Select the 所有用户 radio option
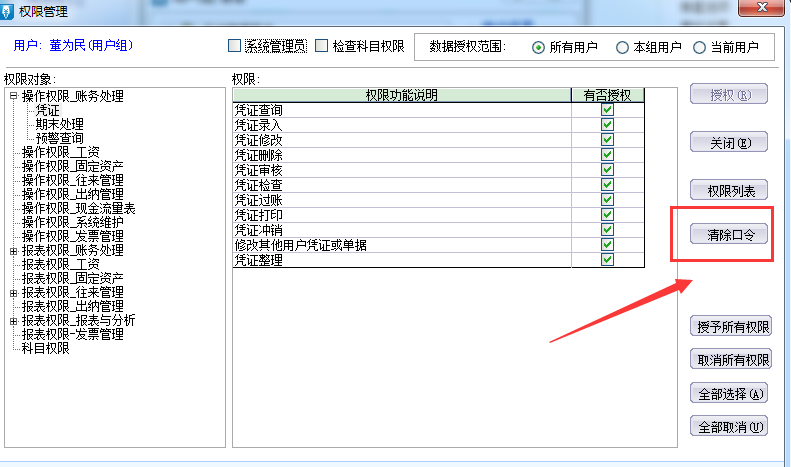The width and height of the screenshot is (791, 467). tap(539, 47)
